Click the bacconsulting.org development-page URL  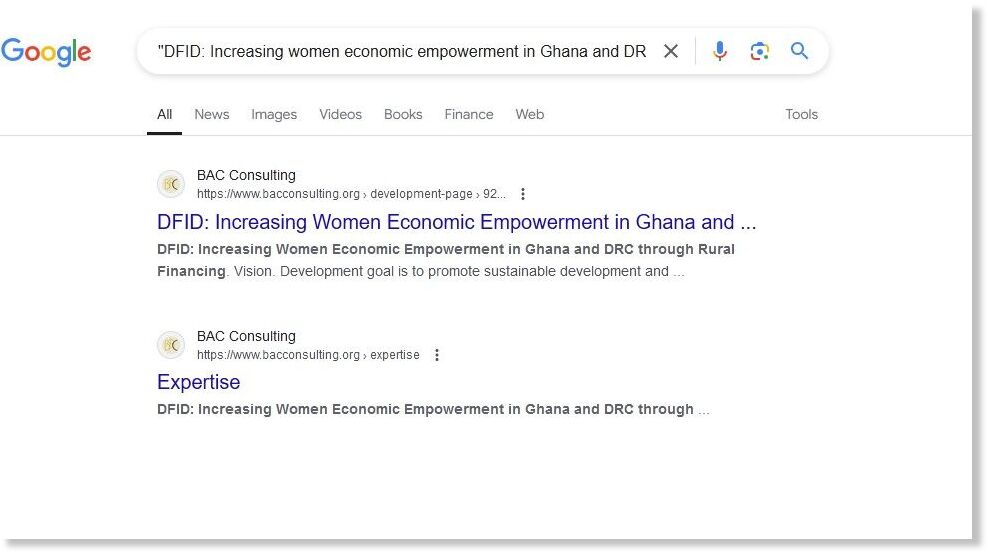pos(351,194)
